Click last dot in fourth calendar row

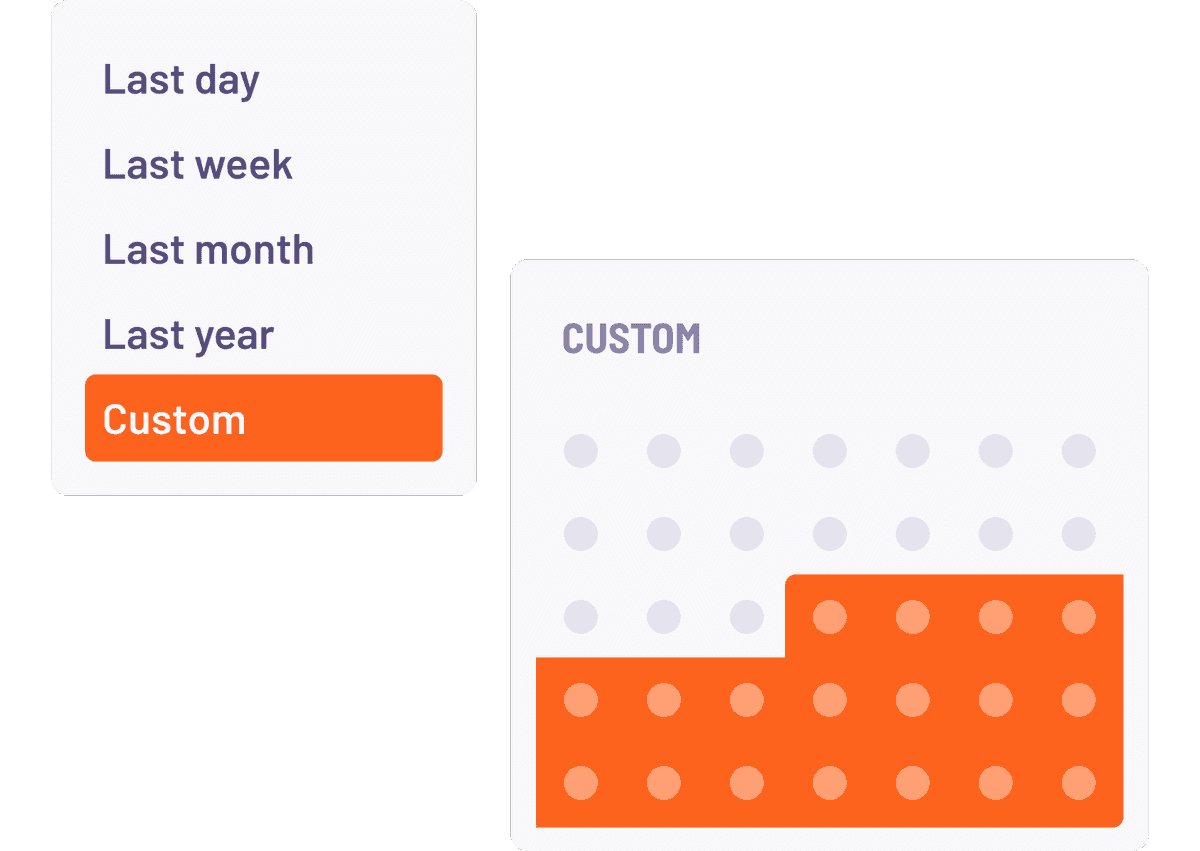pyautogui.click(x=1078, y=700)
